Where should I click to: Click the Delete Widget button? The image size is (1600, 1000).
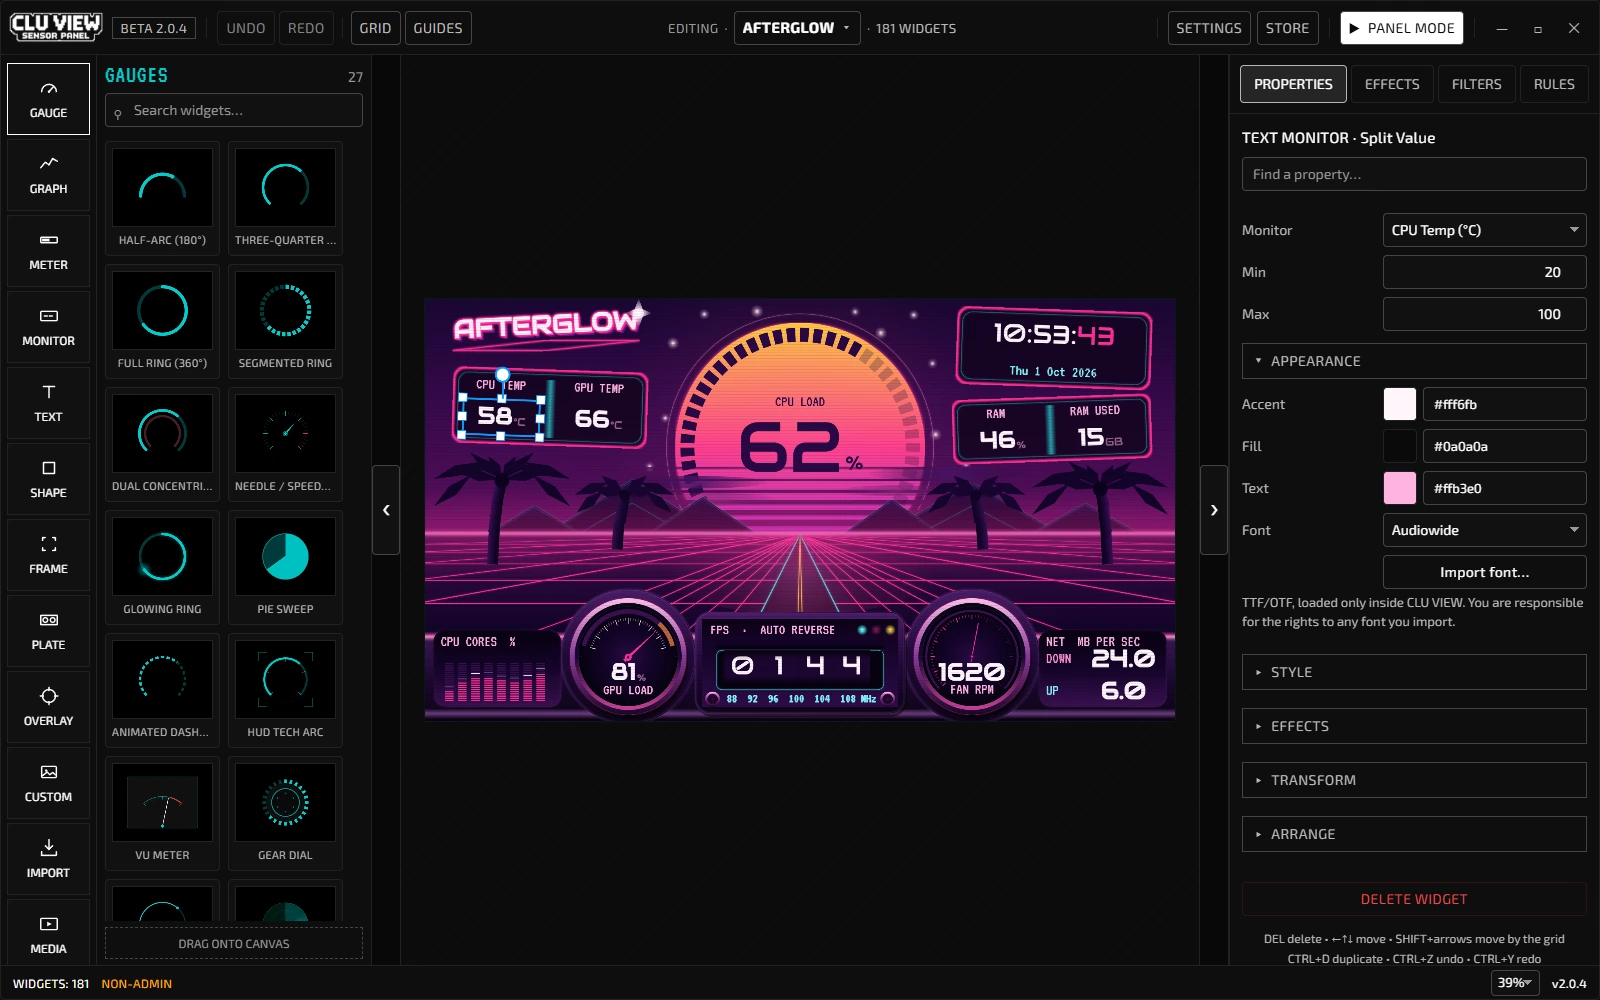(1414, 899)
